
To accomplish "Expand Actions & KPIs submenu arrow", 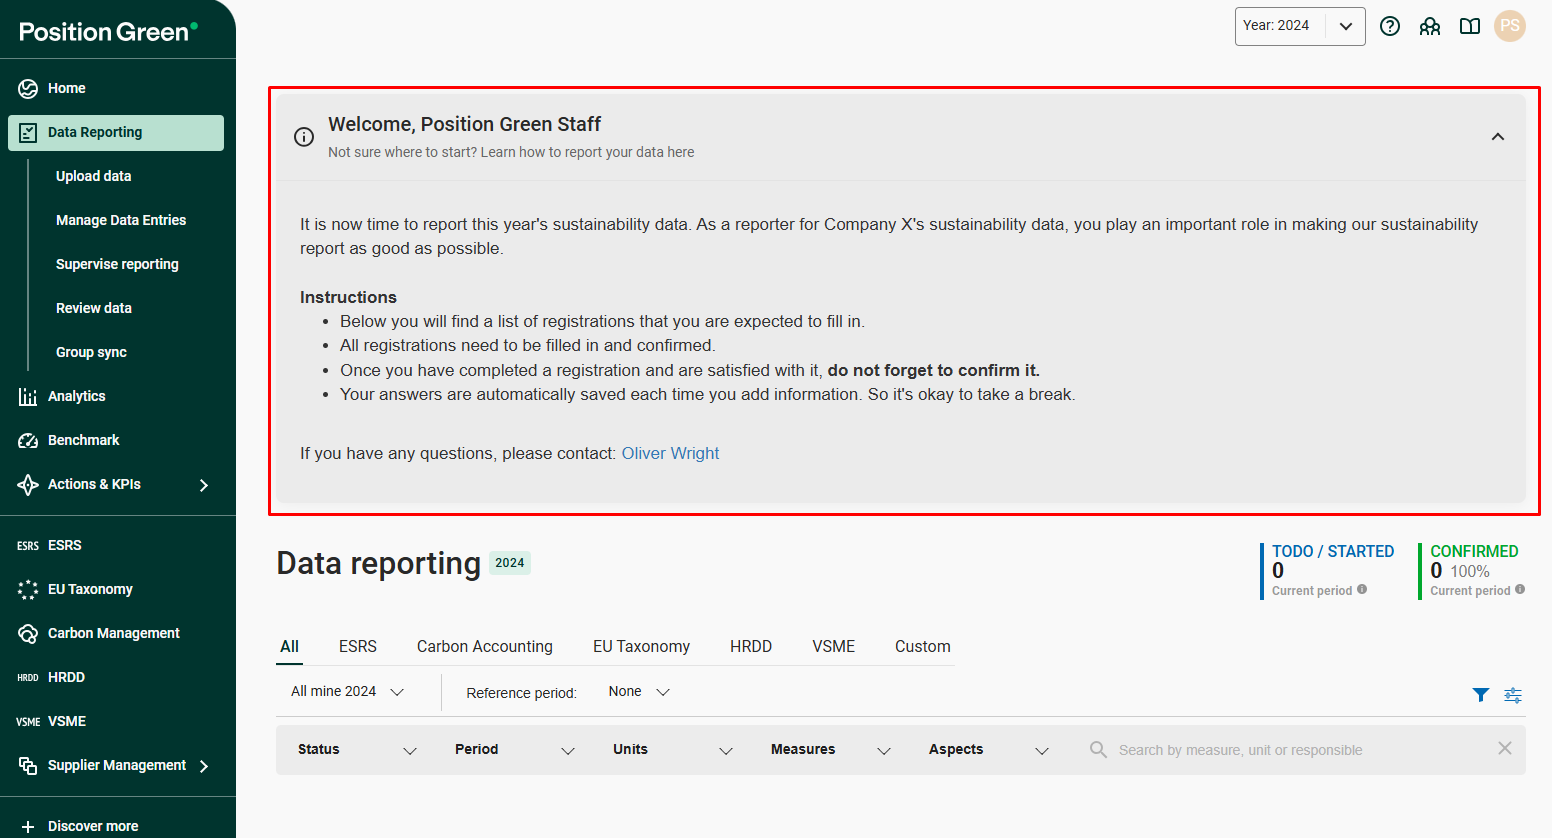I will point(204,485).
